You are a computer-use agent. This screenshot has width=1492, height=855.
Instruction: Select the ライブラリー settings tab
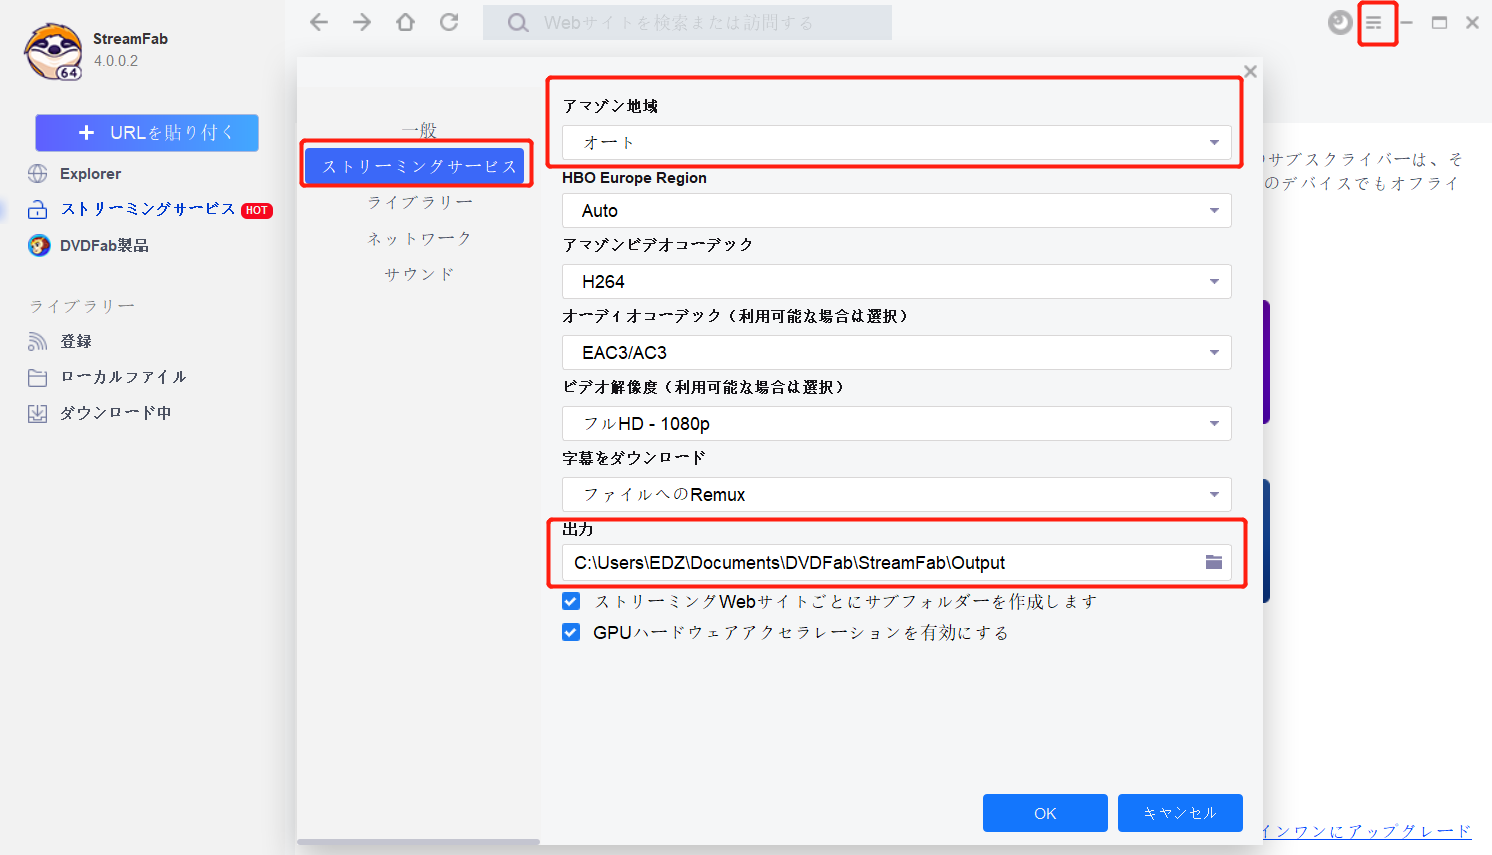(419, 202)
